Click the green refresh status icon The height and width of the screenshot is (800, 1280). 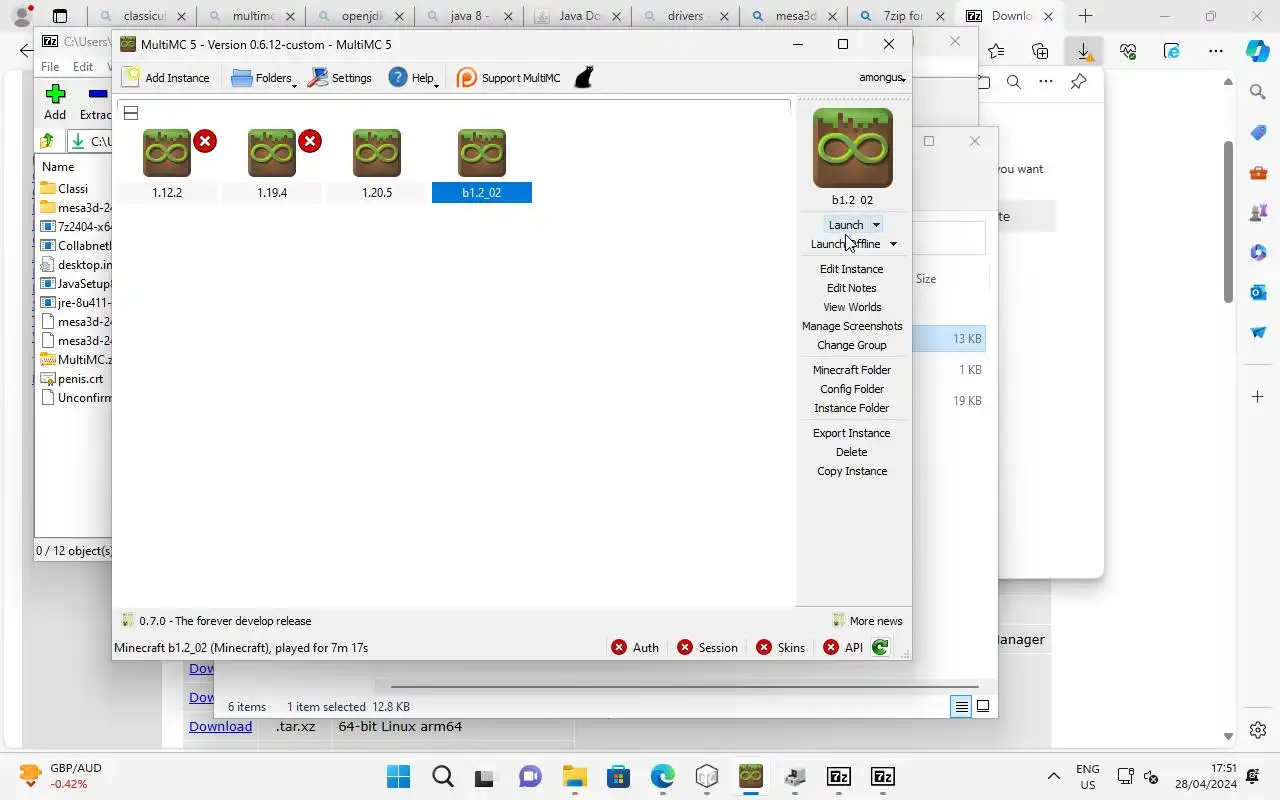(880, 648)
